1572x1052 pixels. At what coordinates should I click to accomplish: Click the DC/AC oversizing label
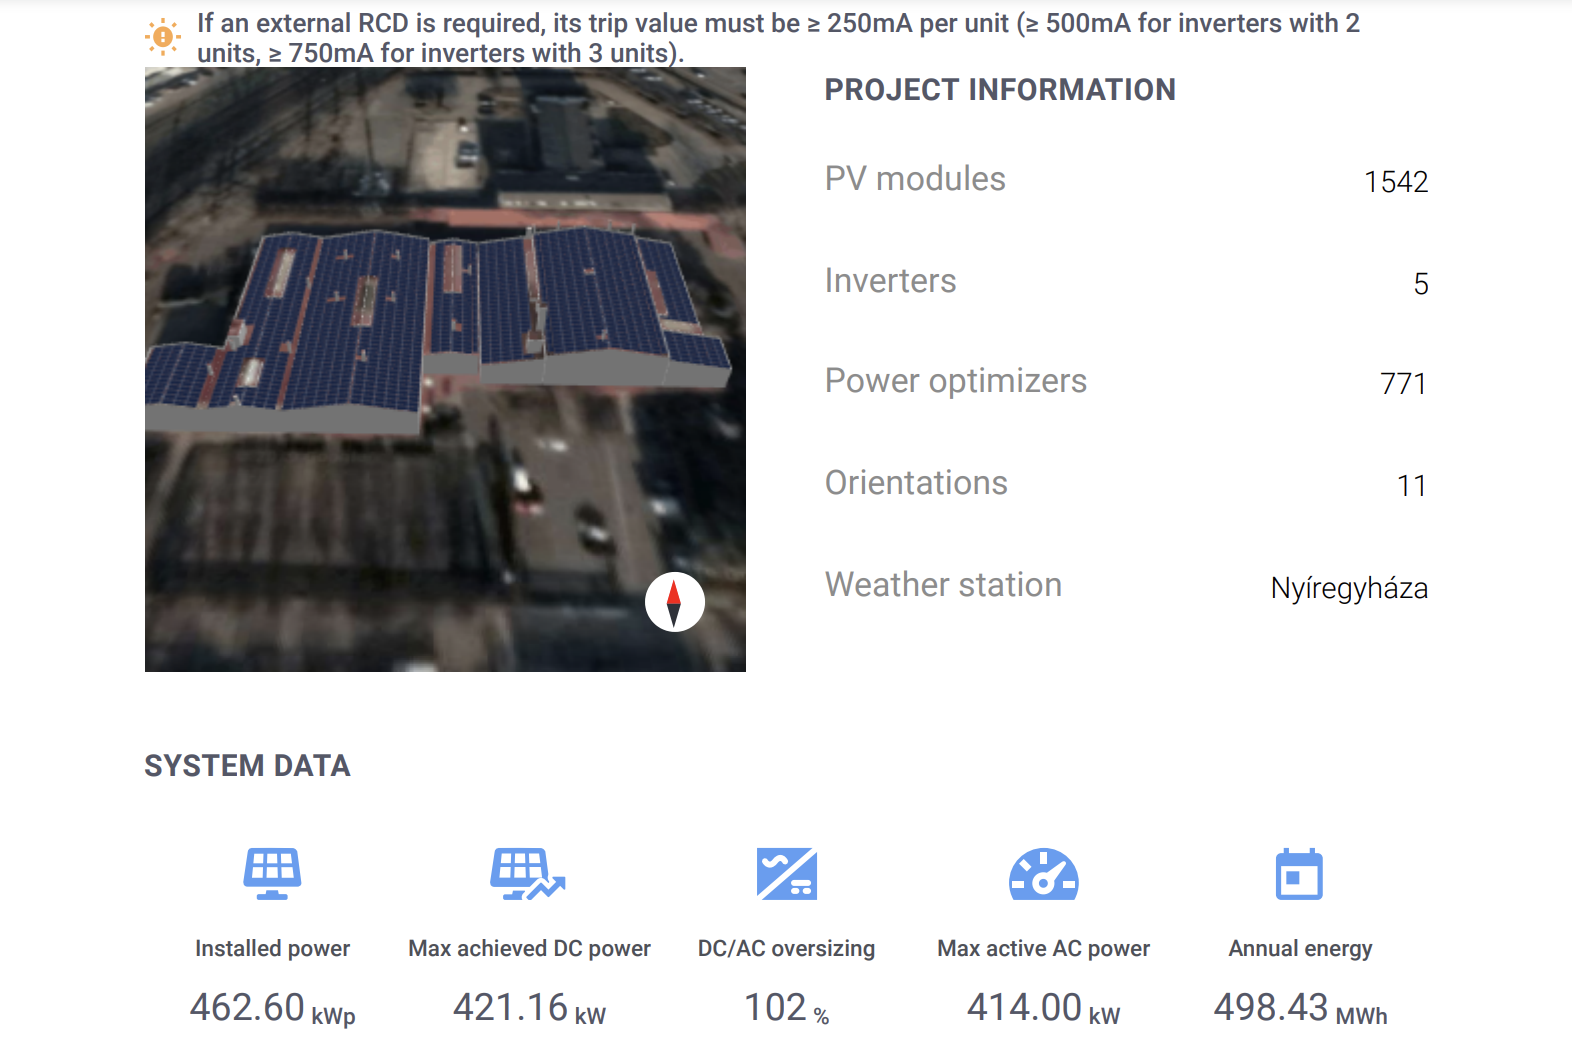(786, 949)
